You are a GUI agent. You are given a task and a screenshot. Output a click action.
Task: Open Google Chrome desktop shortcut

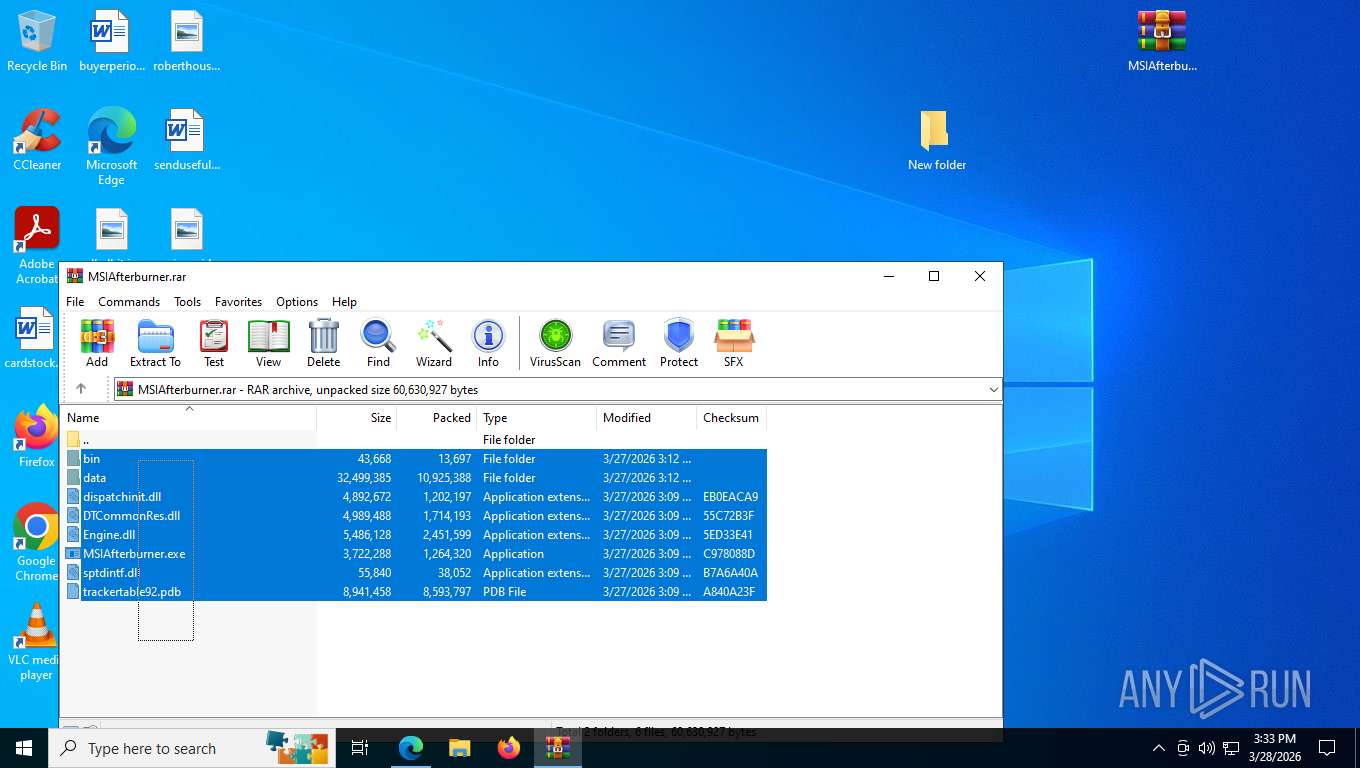click(x=37, y=542)
